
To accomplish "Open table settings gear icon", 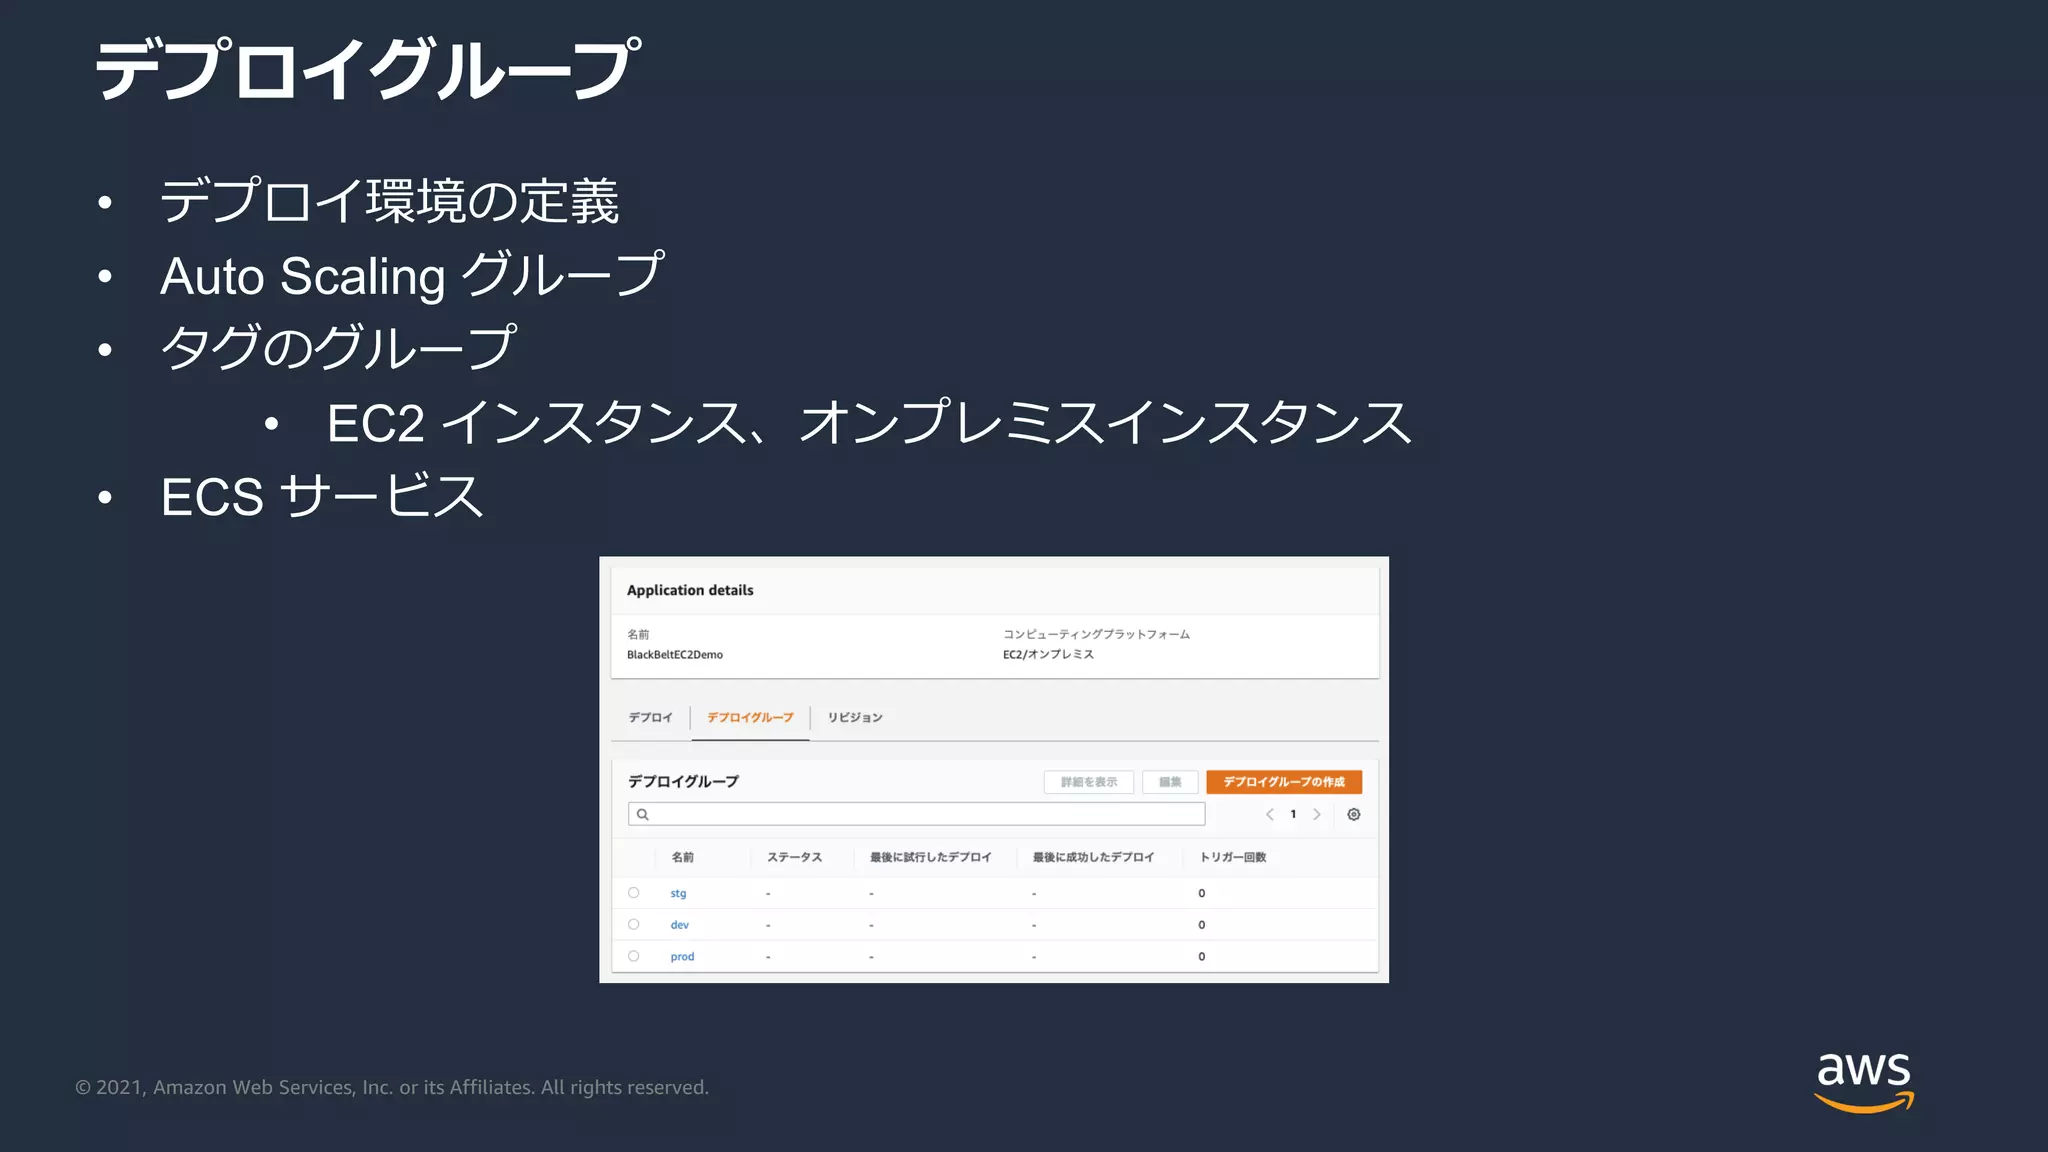I will click(1353, 814).
